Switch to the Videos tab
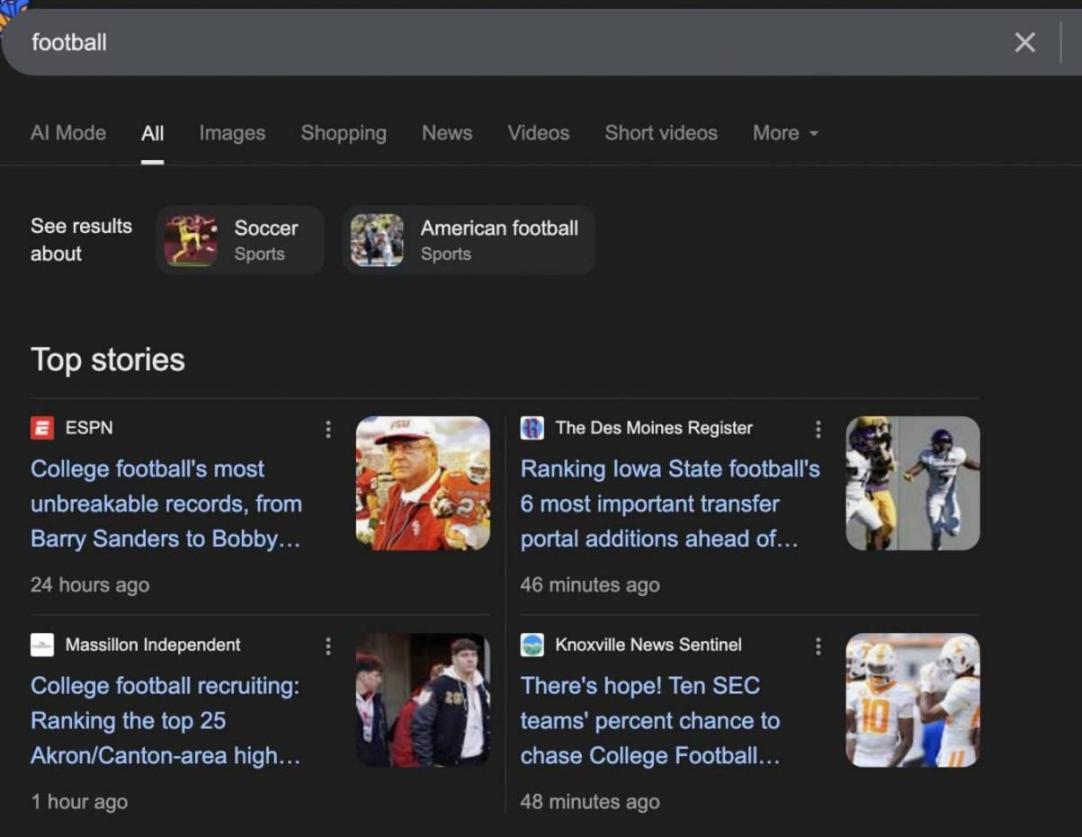Viewport: 1082px width, 837px height. [539, 132]
